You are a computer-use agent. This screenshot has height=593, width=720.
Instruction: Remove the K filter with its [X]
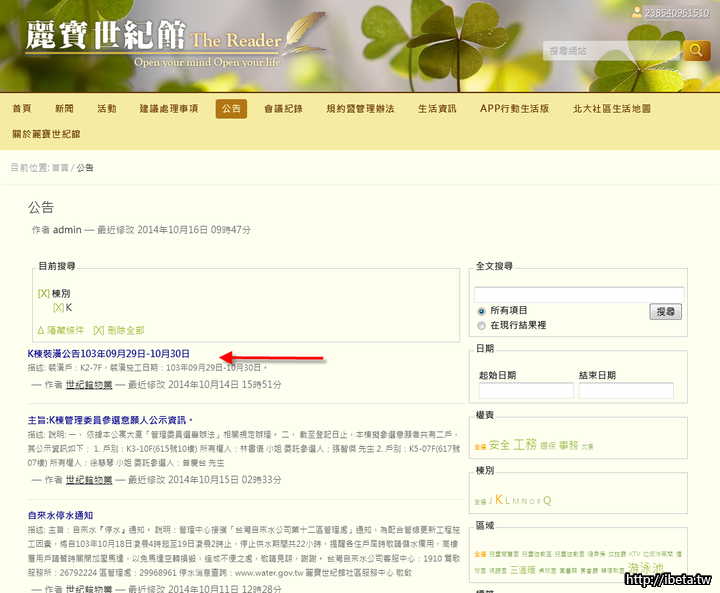[x=58, y=308]
